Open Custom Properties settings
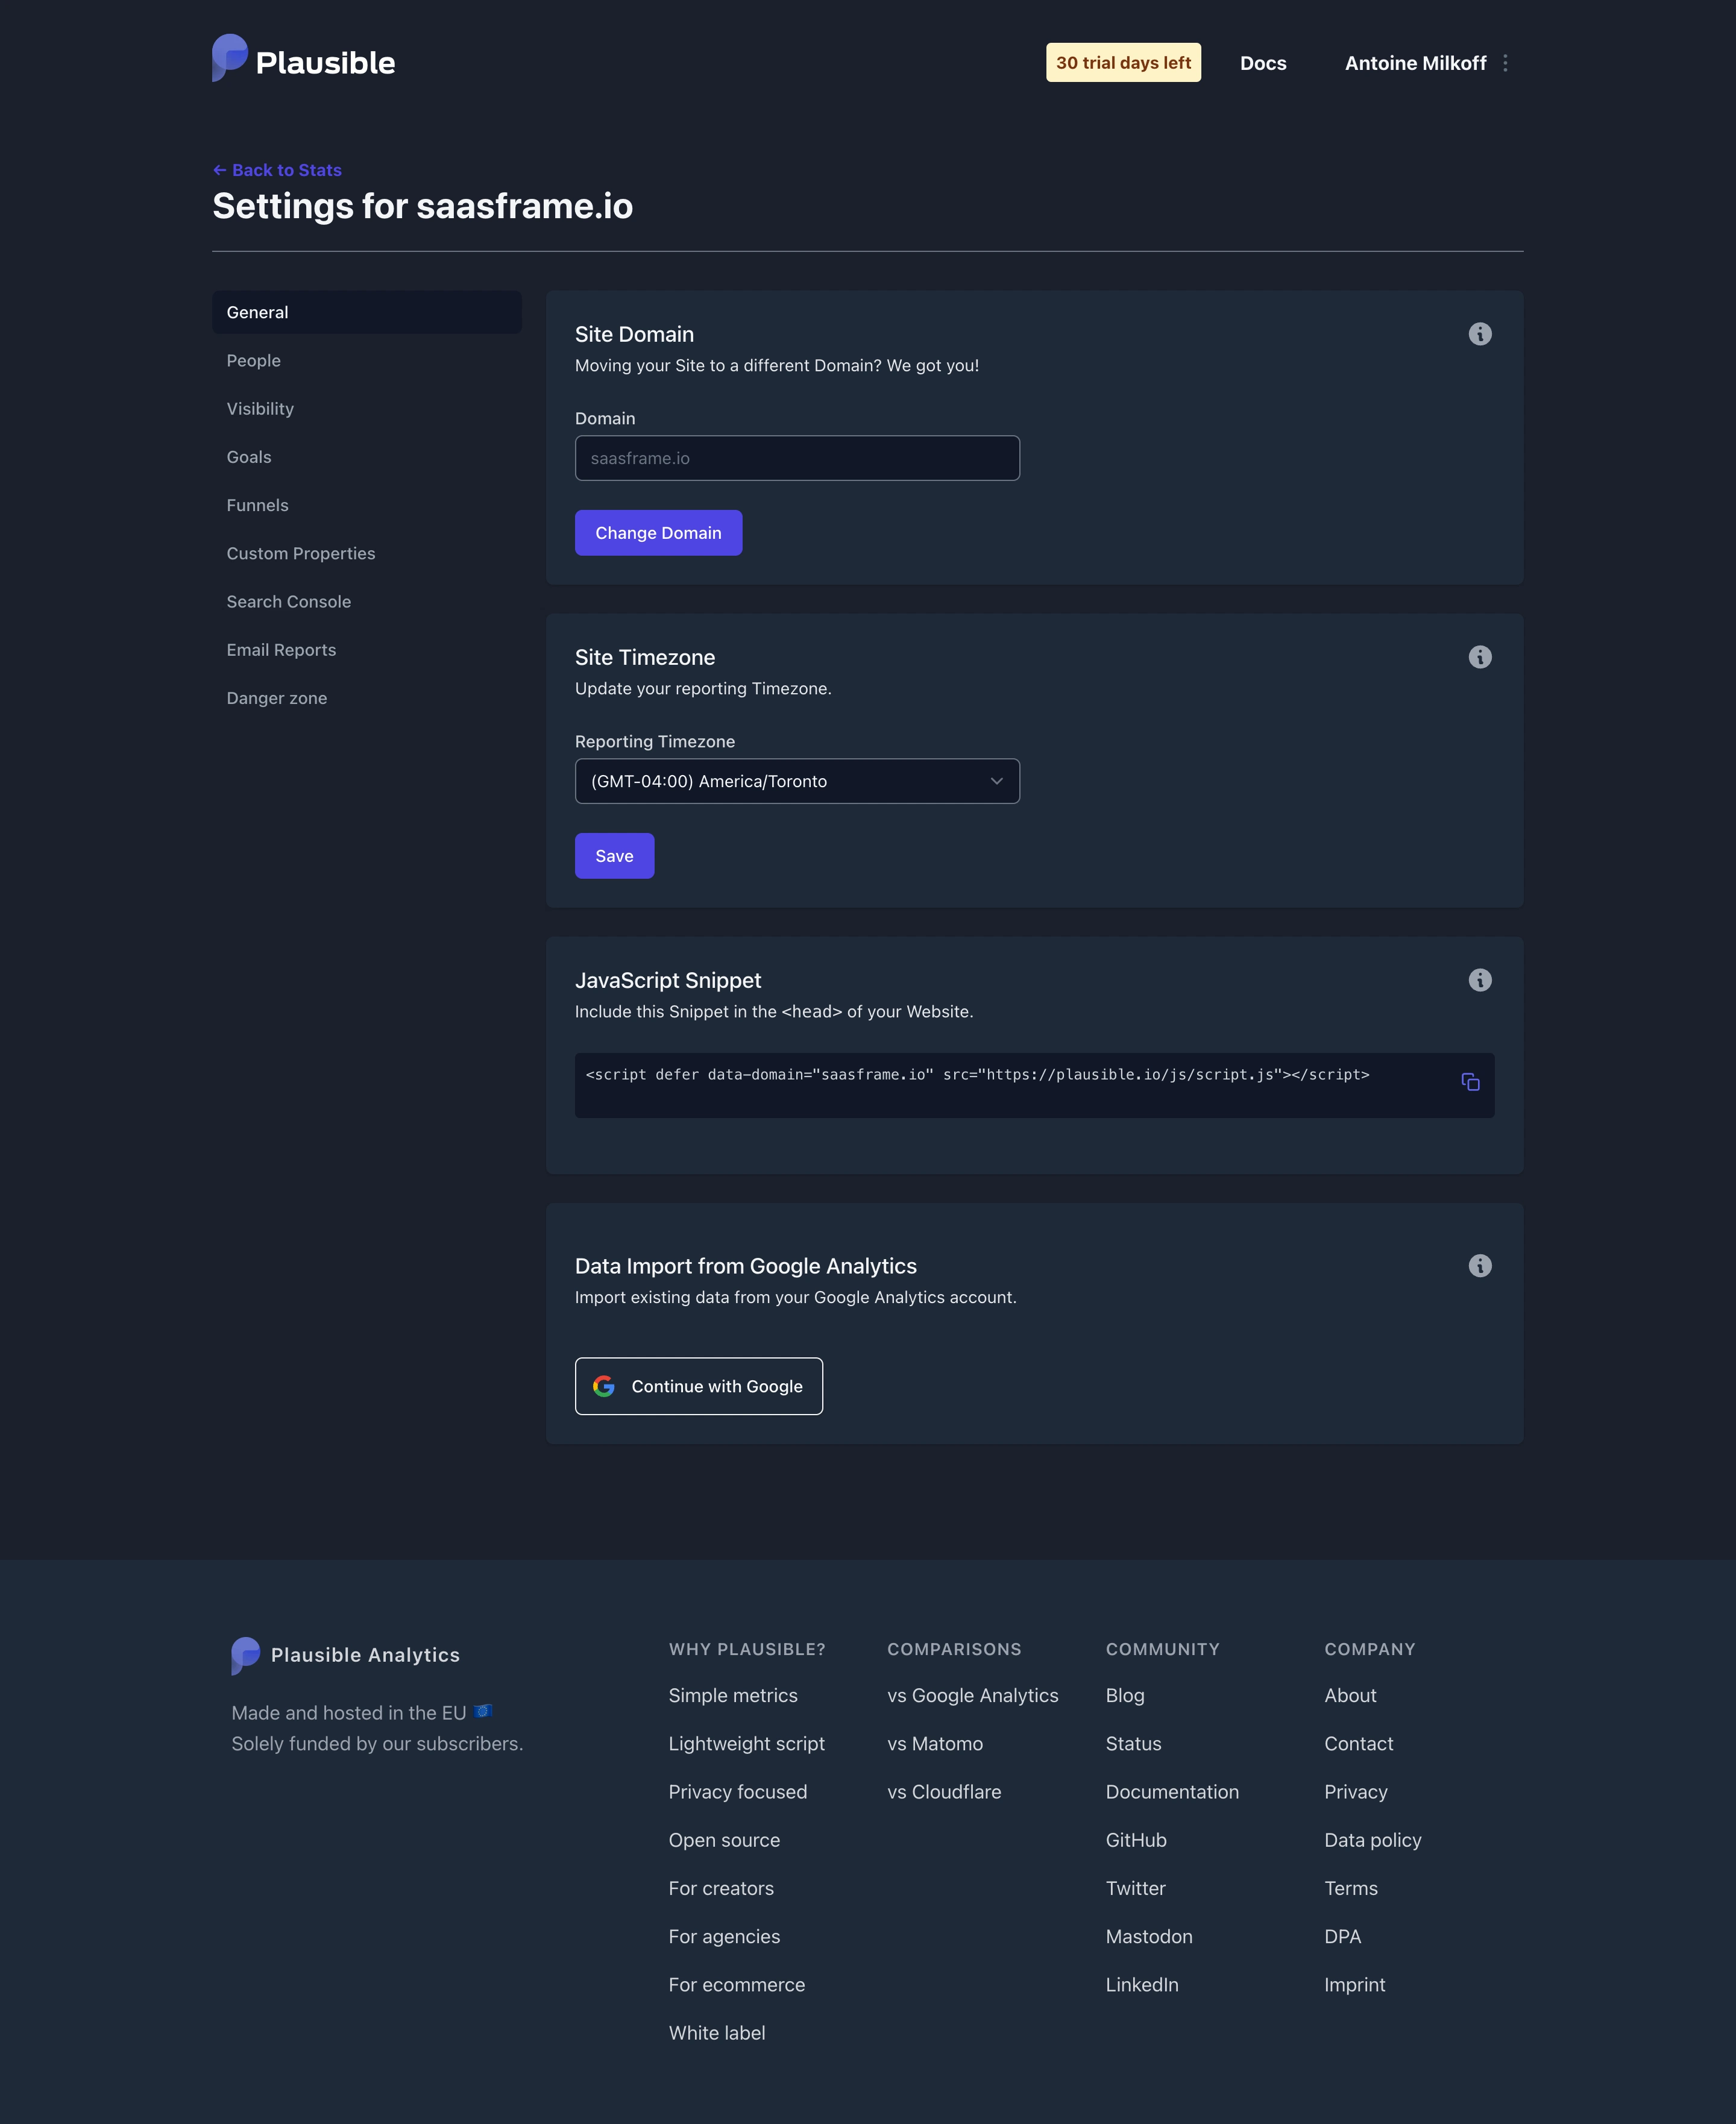This screenshot has height=2124, width=1736. [366, 553]
